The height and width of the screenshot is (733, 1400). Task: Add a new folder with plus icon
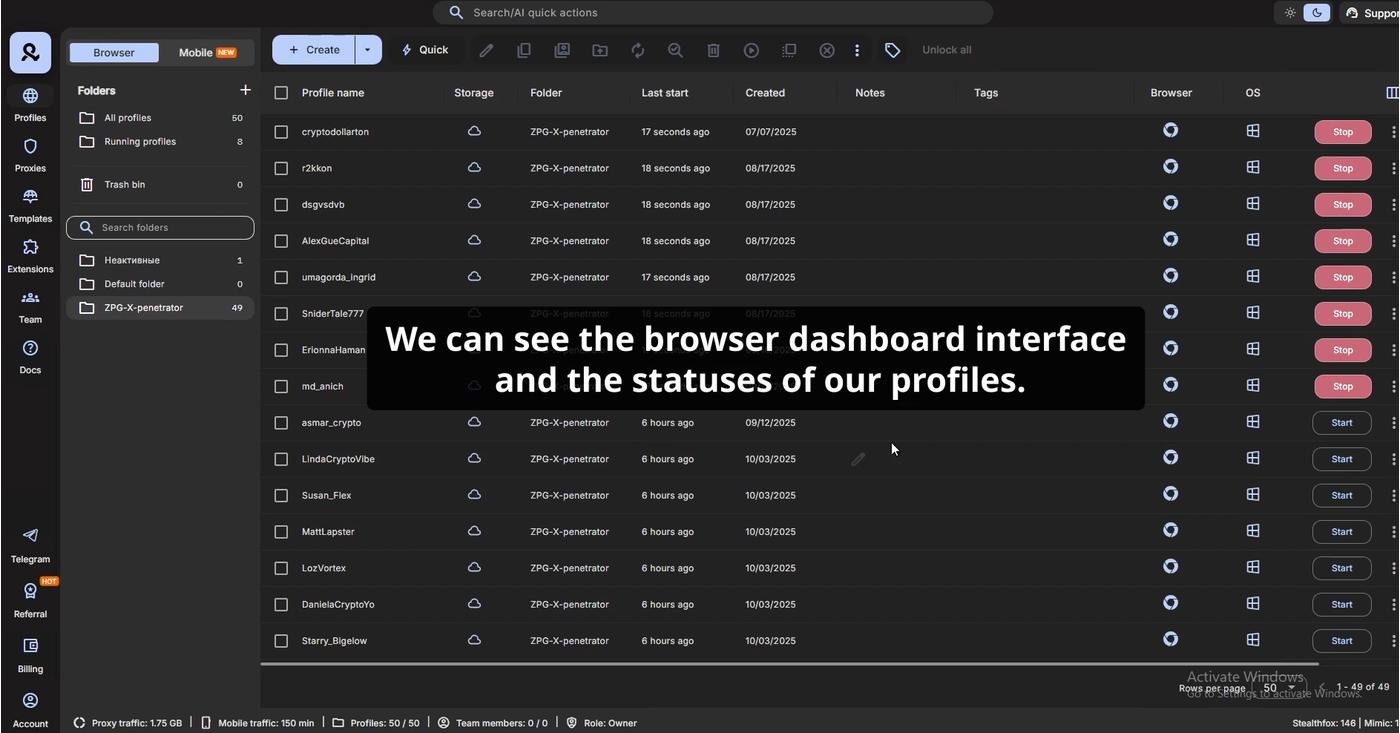point(245,90)
